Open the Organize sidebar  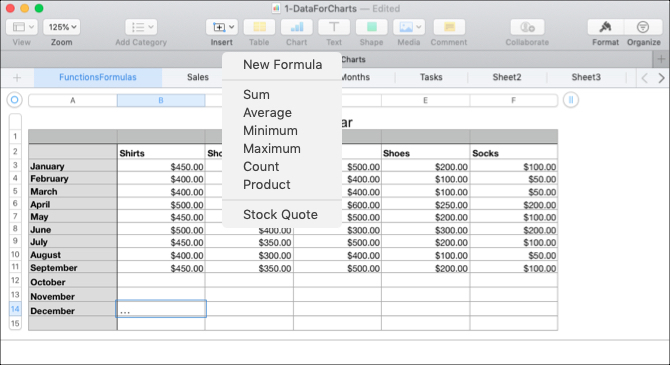coord(643,27)
